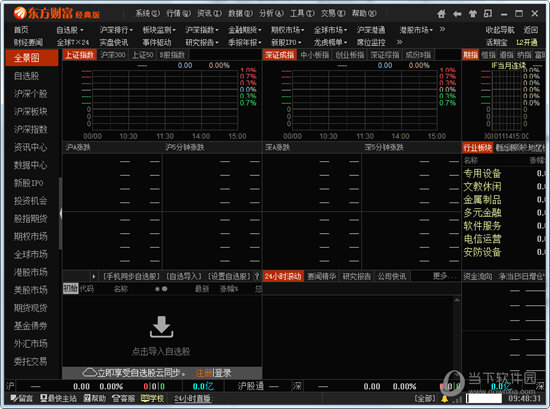Select the 上证50 tab
Viewport: 550px width, 409px height.
click(x=142, y=55)
